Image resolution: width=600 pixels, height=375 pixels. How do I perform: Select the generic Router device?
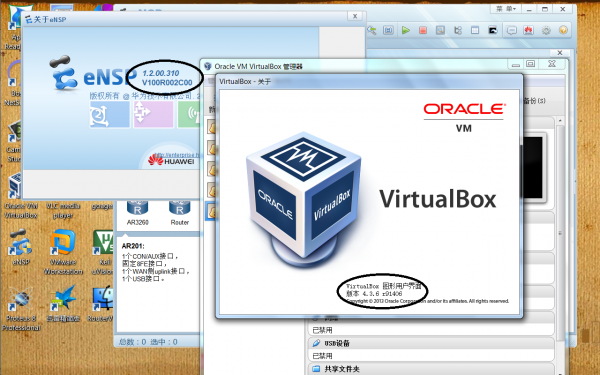179,213
